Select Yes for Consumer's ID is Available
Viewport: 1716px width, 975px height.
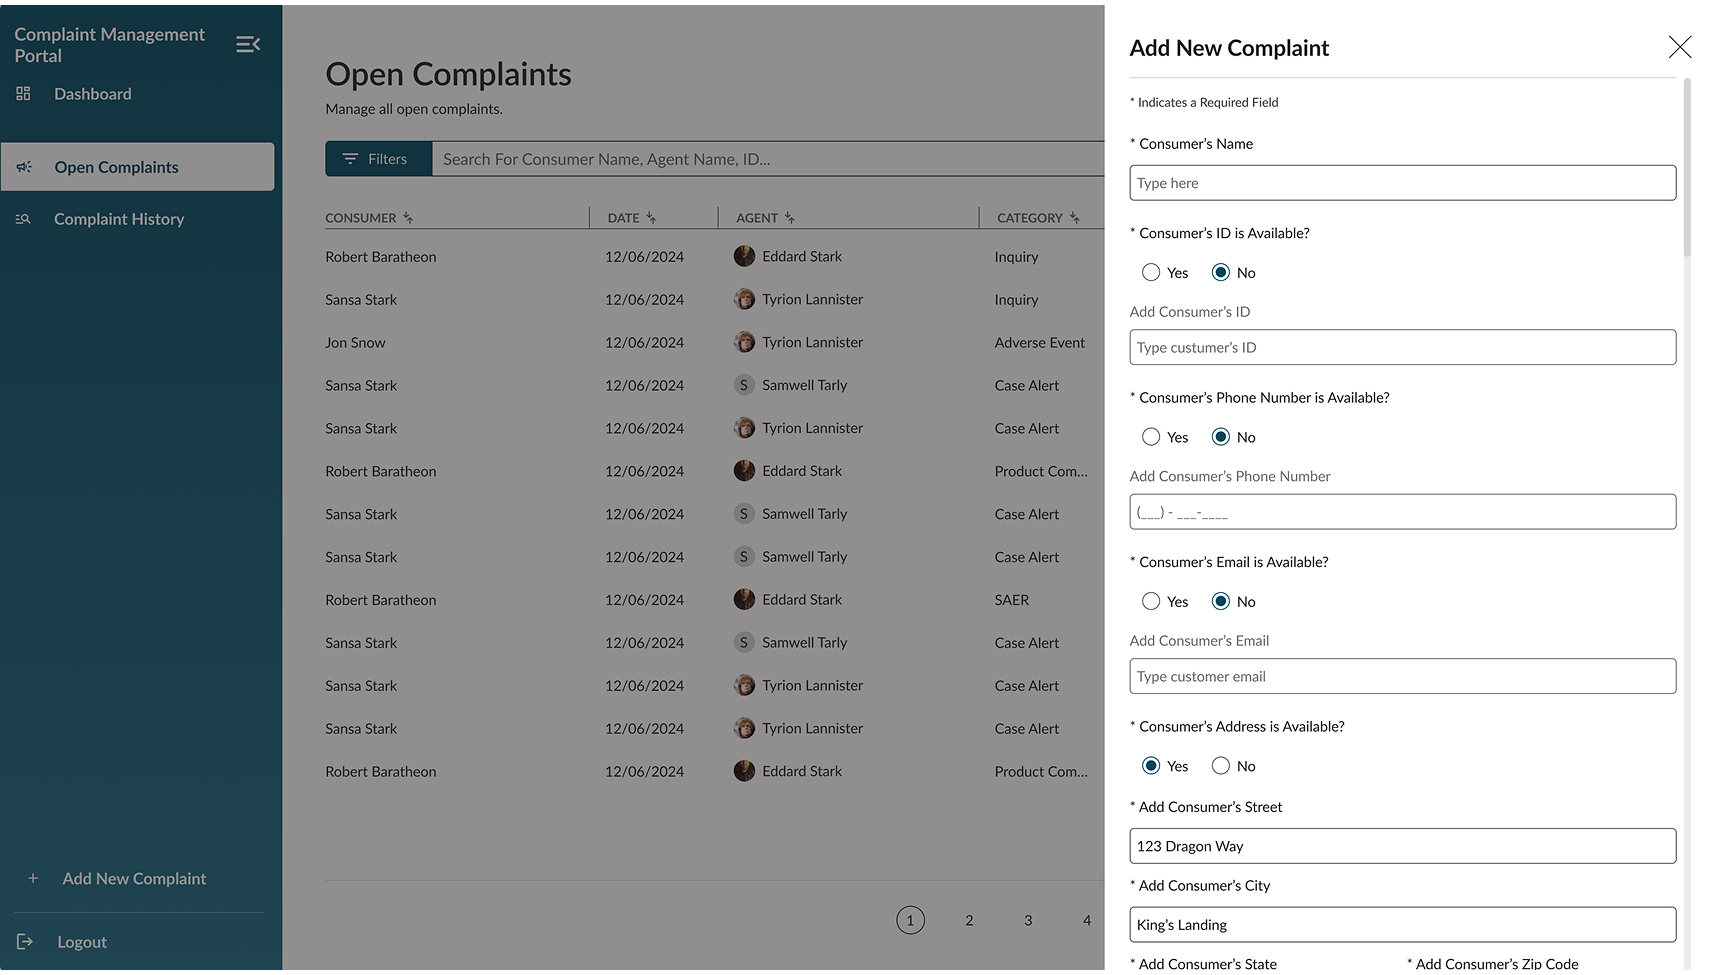1151,273
